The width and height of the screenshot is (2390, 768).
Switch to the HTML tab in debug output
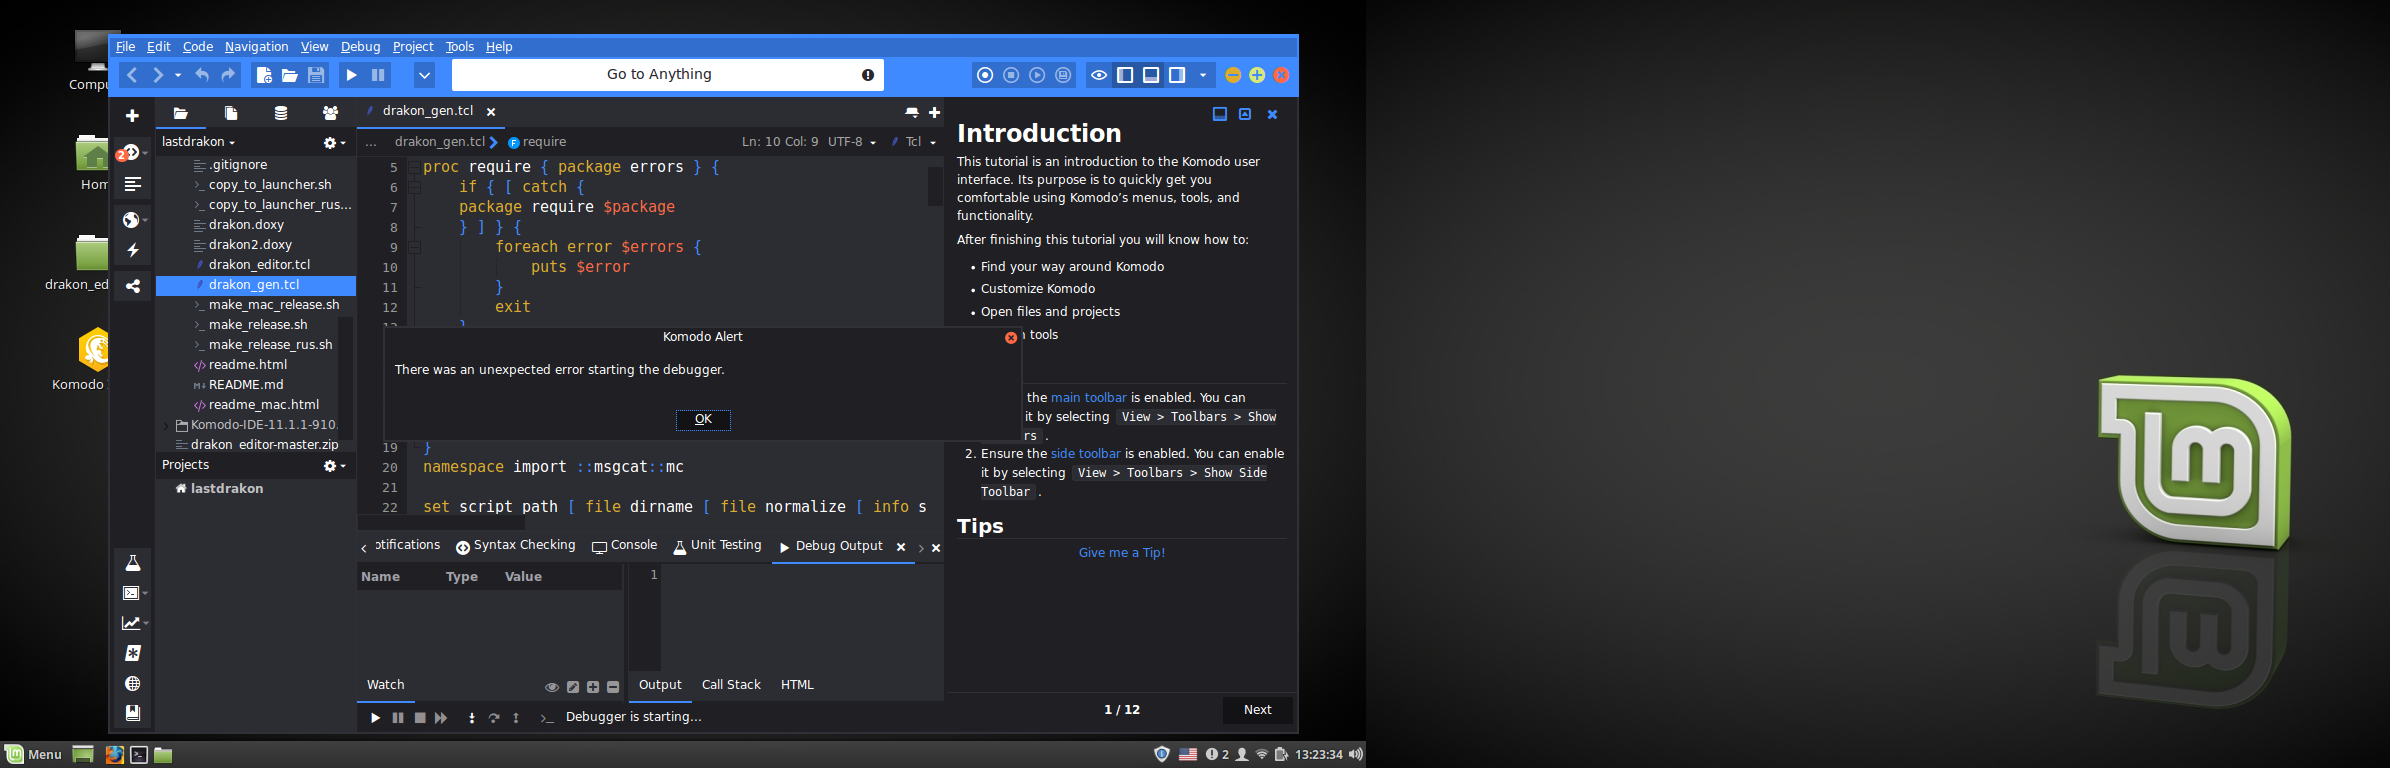tap(797, 685)
